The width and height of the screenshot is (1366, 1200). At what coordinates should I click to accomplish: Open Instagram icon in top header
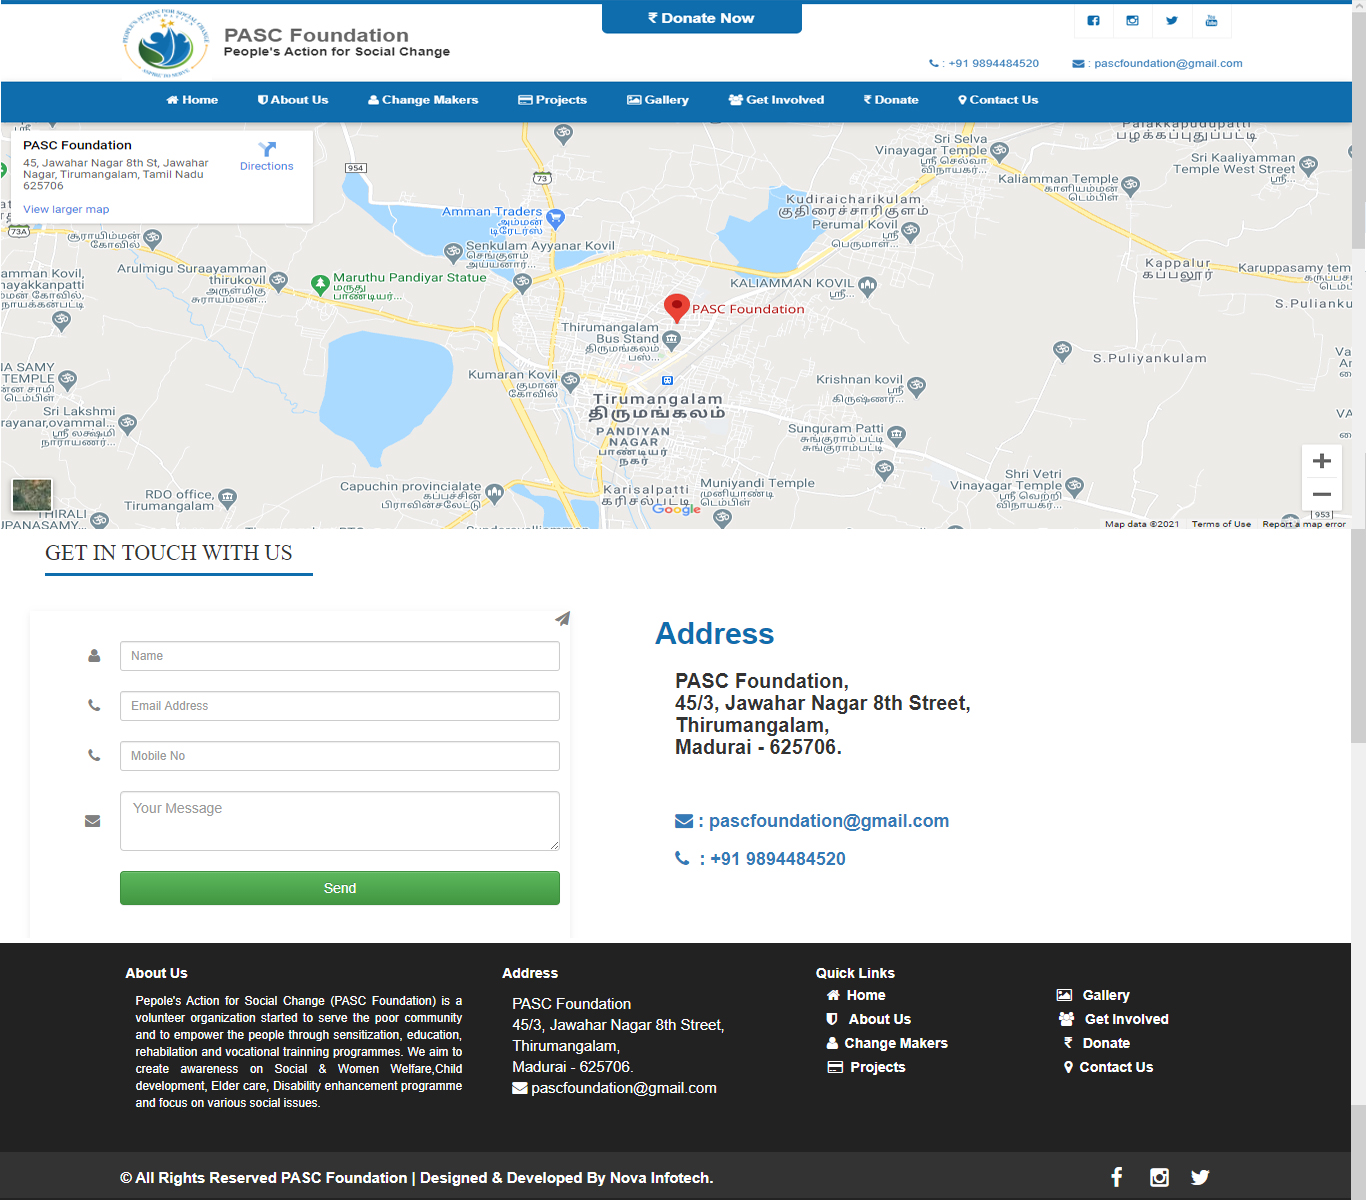[x=1132, y=21]
